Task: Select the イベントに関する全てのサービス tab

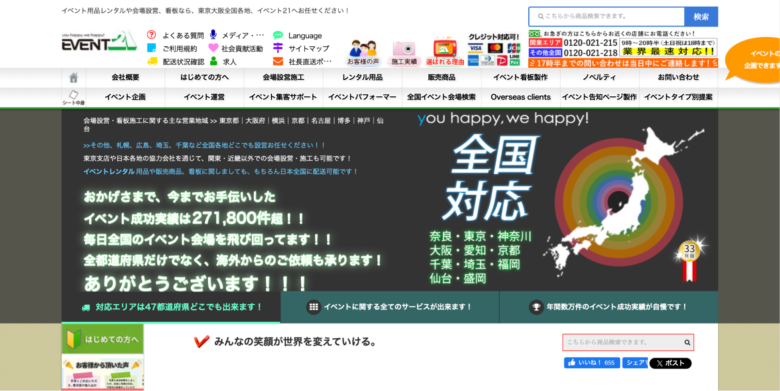Action: pyautogui.click(x=390, y=307)
